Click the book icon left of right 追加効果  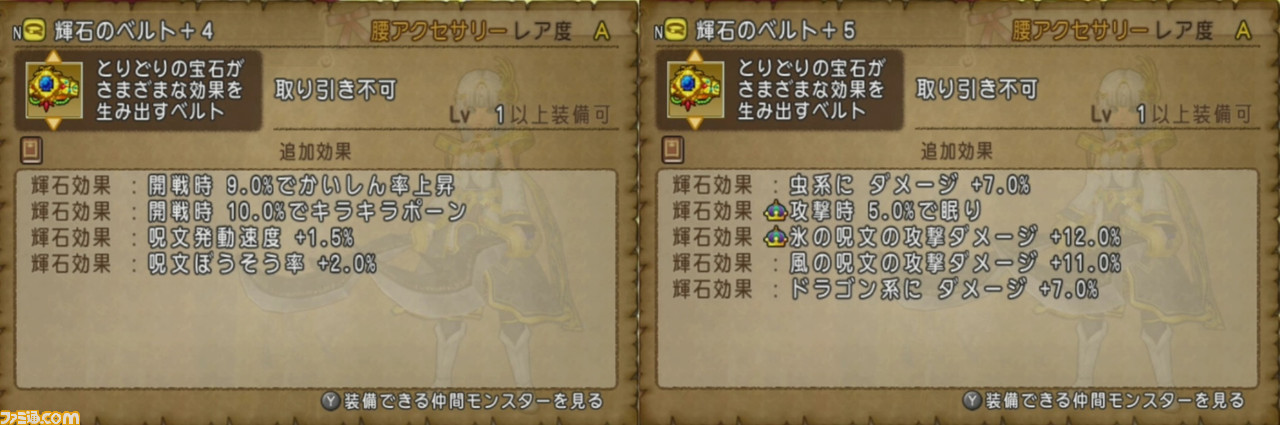point(672,152)
